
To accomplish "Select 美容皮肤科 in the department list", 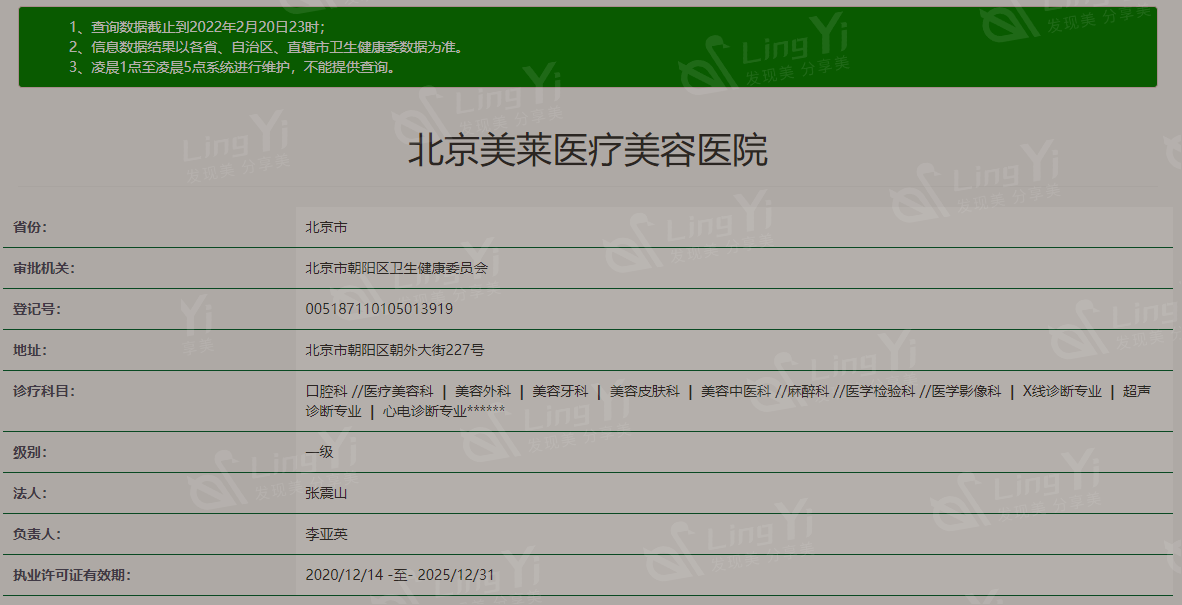I will pyautogui.click(x=644, y=391).
